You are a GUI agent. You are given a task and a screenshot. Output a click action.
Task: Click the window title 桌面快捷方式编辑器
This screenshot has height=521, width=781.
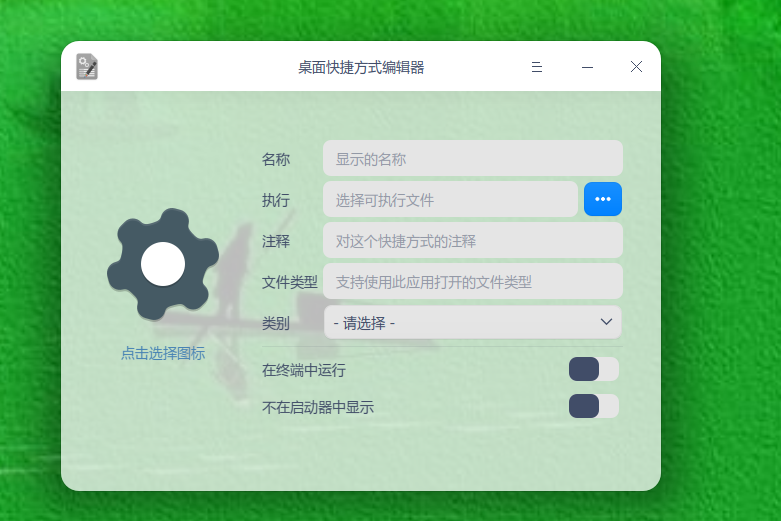(x=361, y=67)
